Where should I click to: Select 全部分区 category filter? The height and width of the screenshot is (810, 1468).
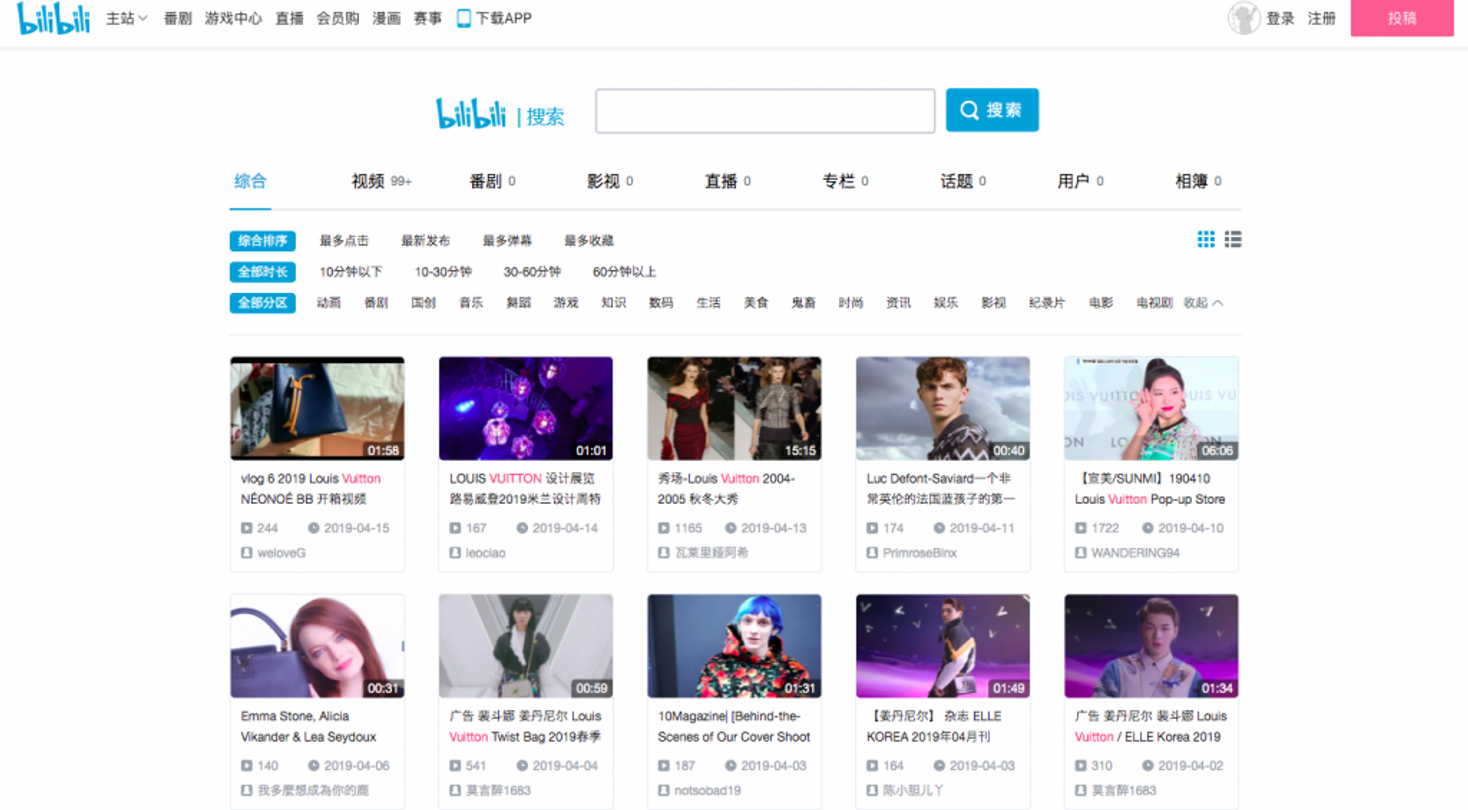point(262,303)
